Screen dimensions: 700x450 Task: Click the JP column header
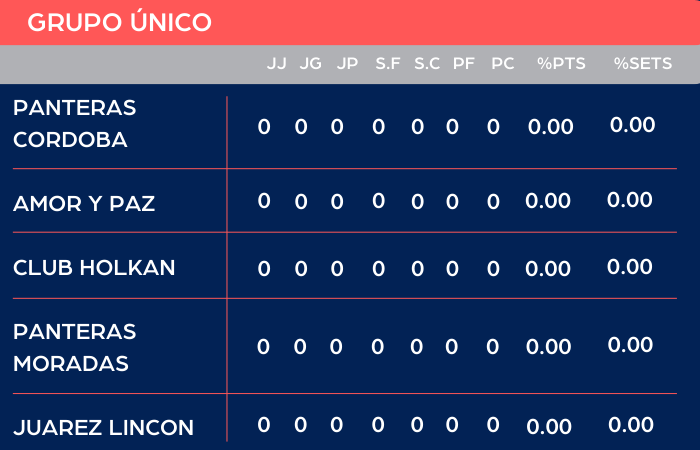point(347,64)
